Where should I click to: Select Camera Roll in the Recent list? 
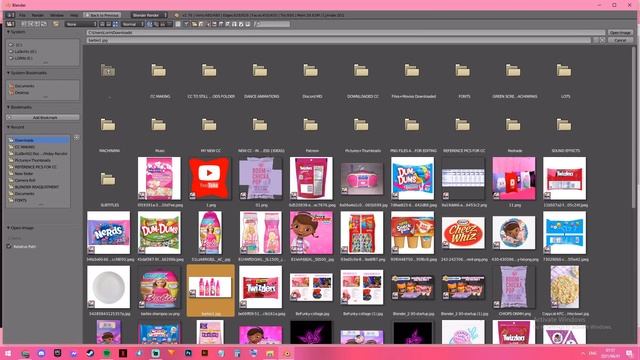point(38,180)
